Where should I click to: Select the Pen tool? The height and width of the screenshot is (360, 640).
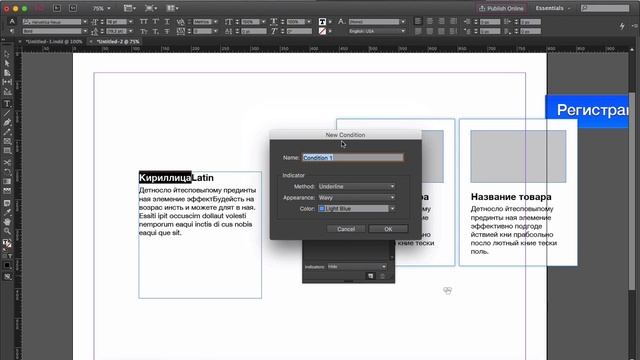click(x=7, y=122)
